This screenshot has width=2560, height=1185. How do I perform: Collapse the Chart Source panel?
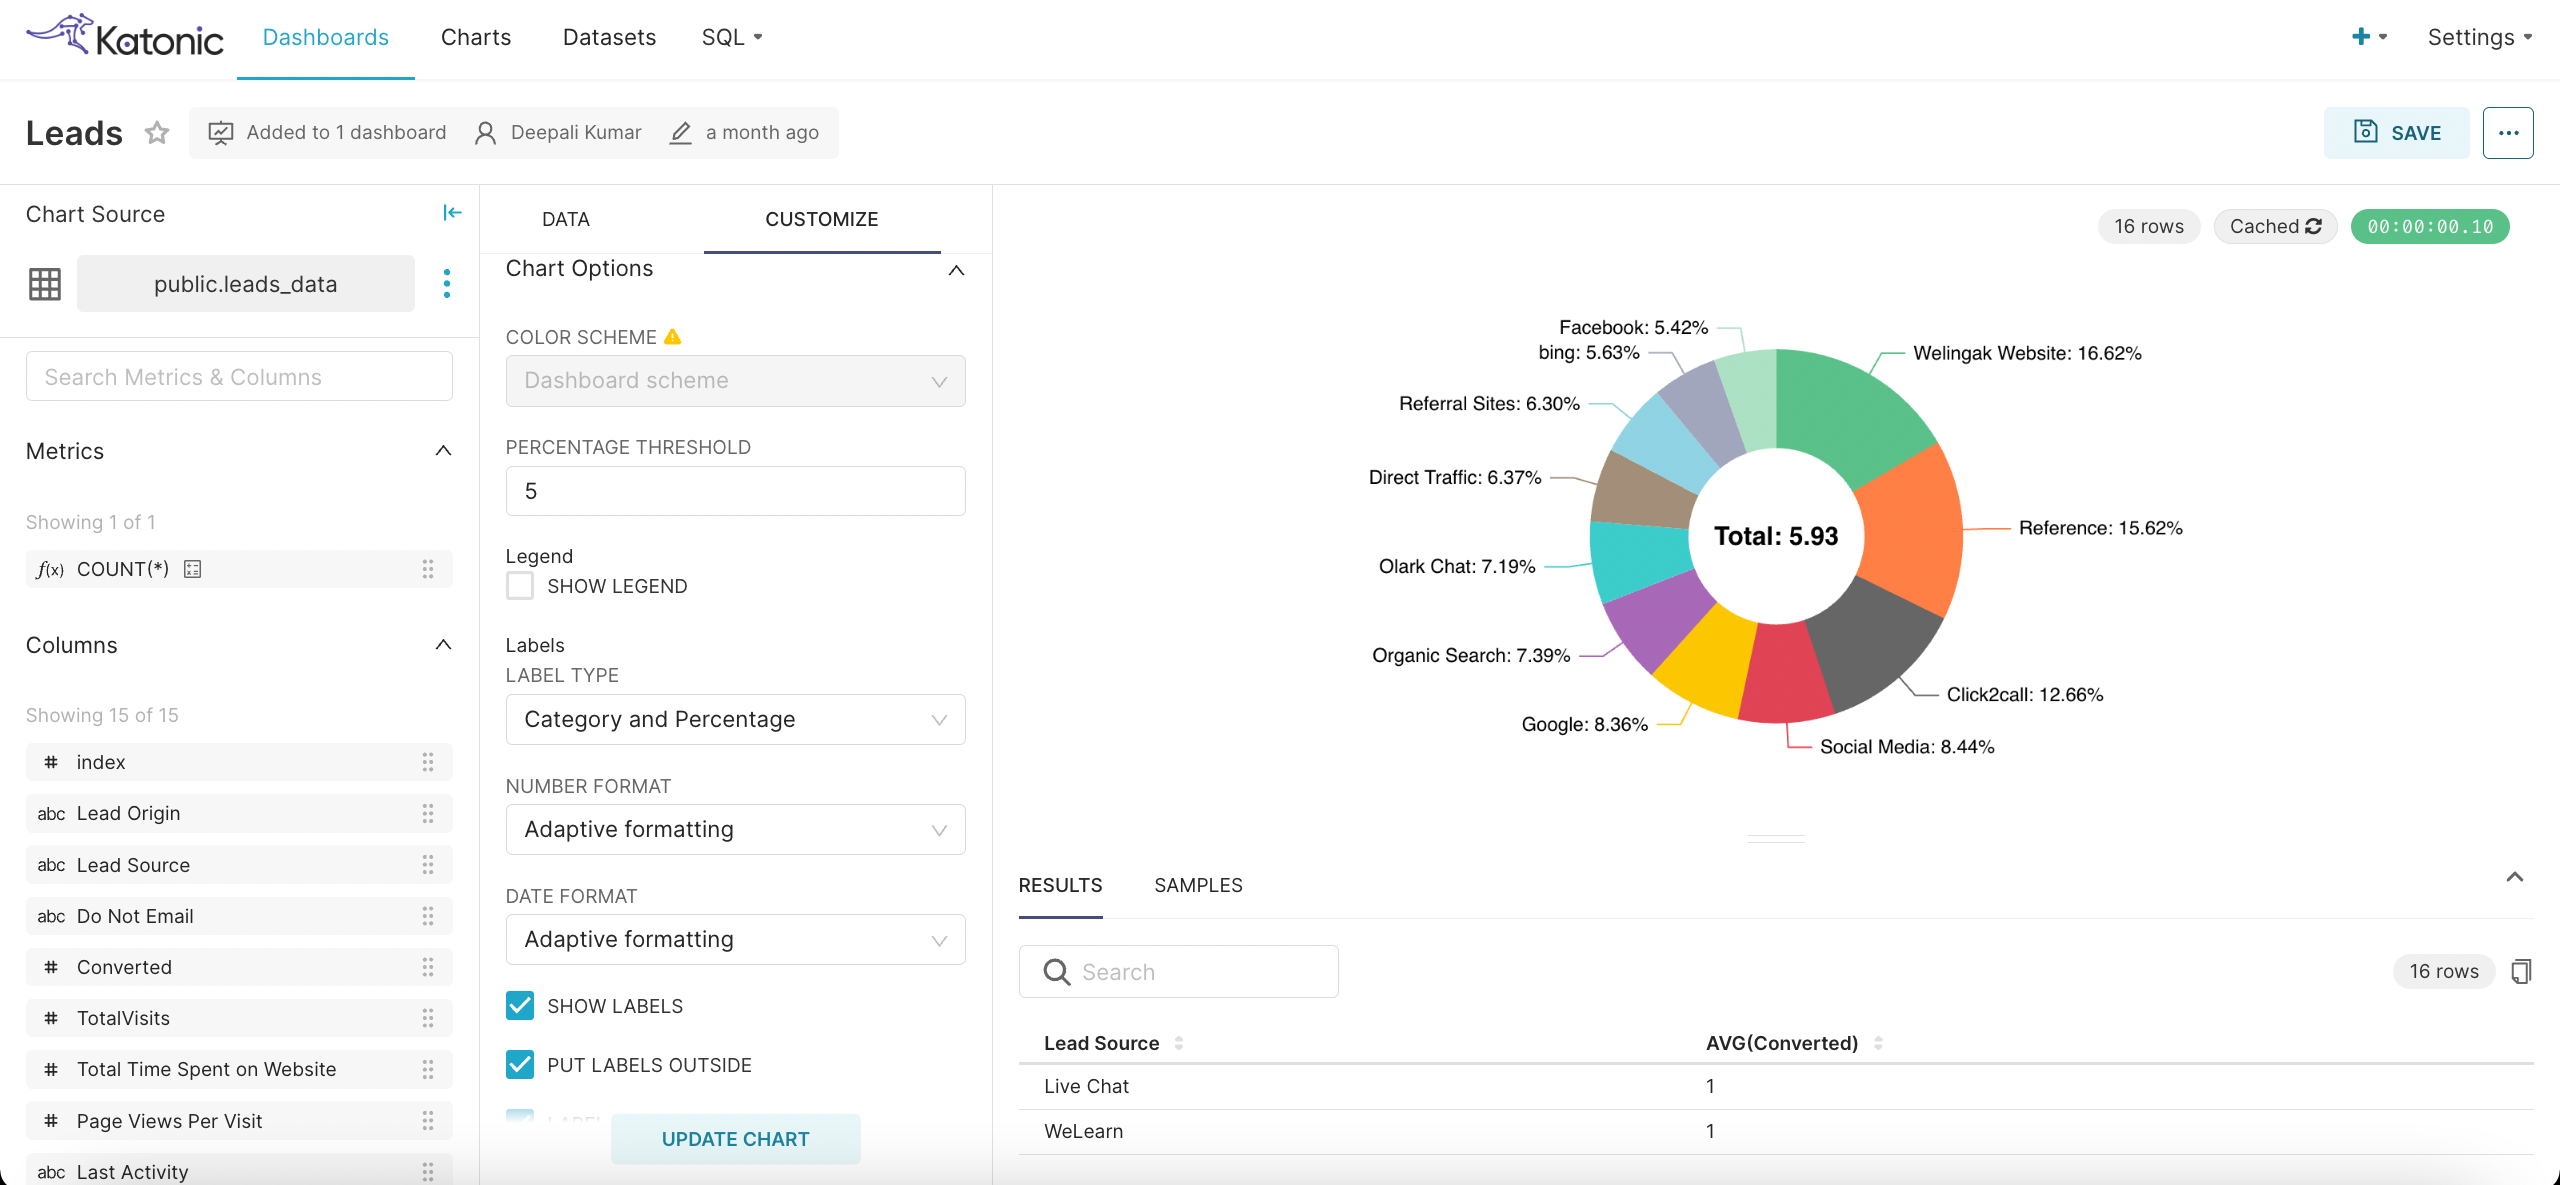click(452, 213)
